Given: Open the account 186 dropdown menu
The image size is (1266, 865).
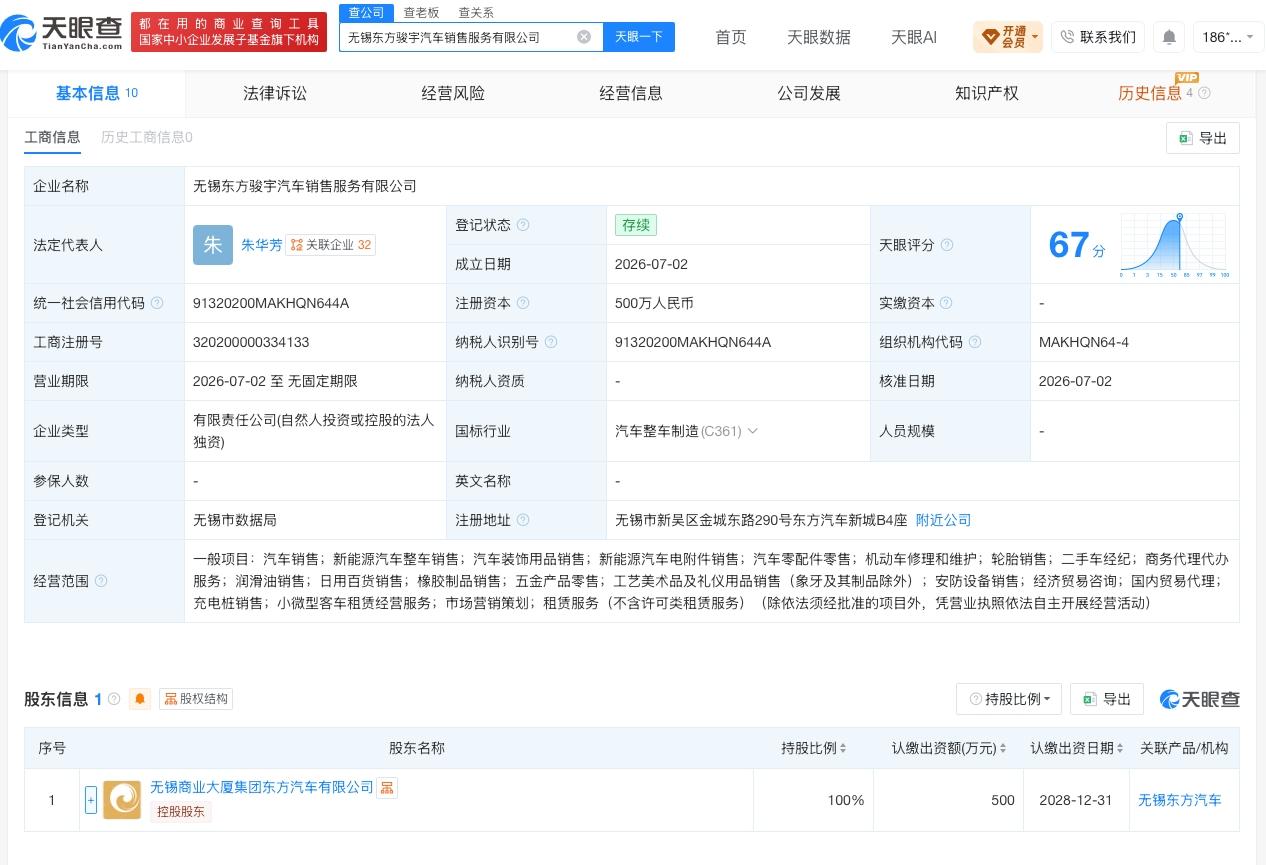Looking at the screenshot, I should coord(1229,37).
